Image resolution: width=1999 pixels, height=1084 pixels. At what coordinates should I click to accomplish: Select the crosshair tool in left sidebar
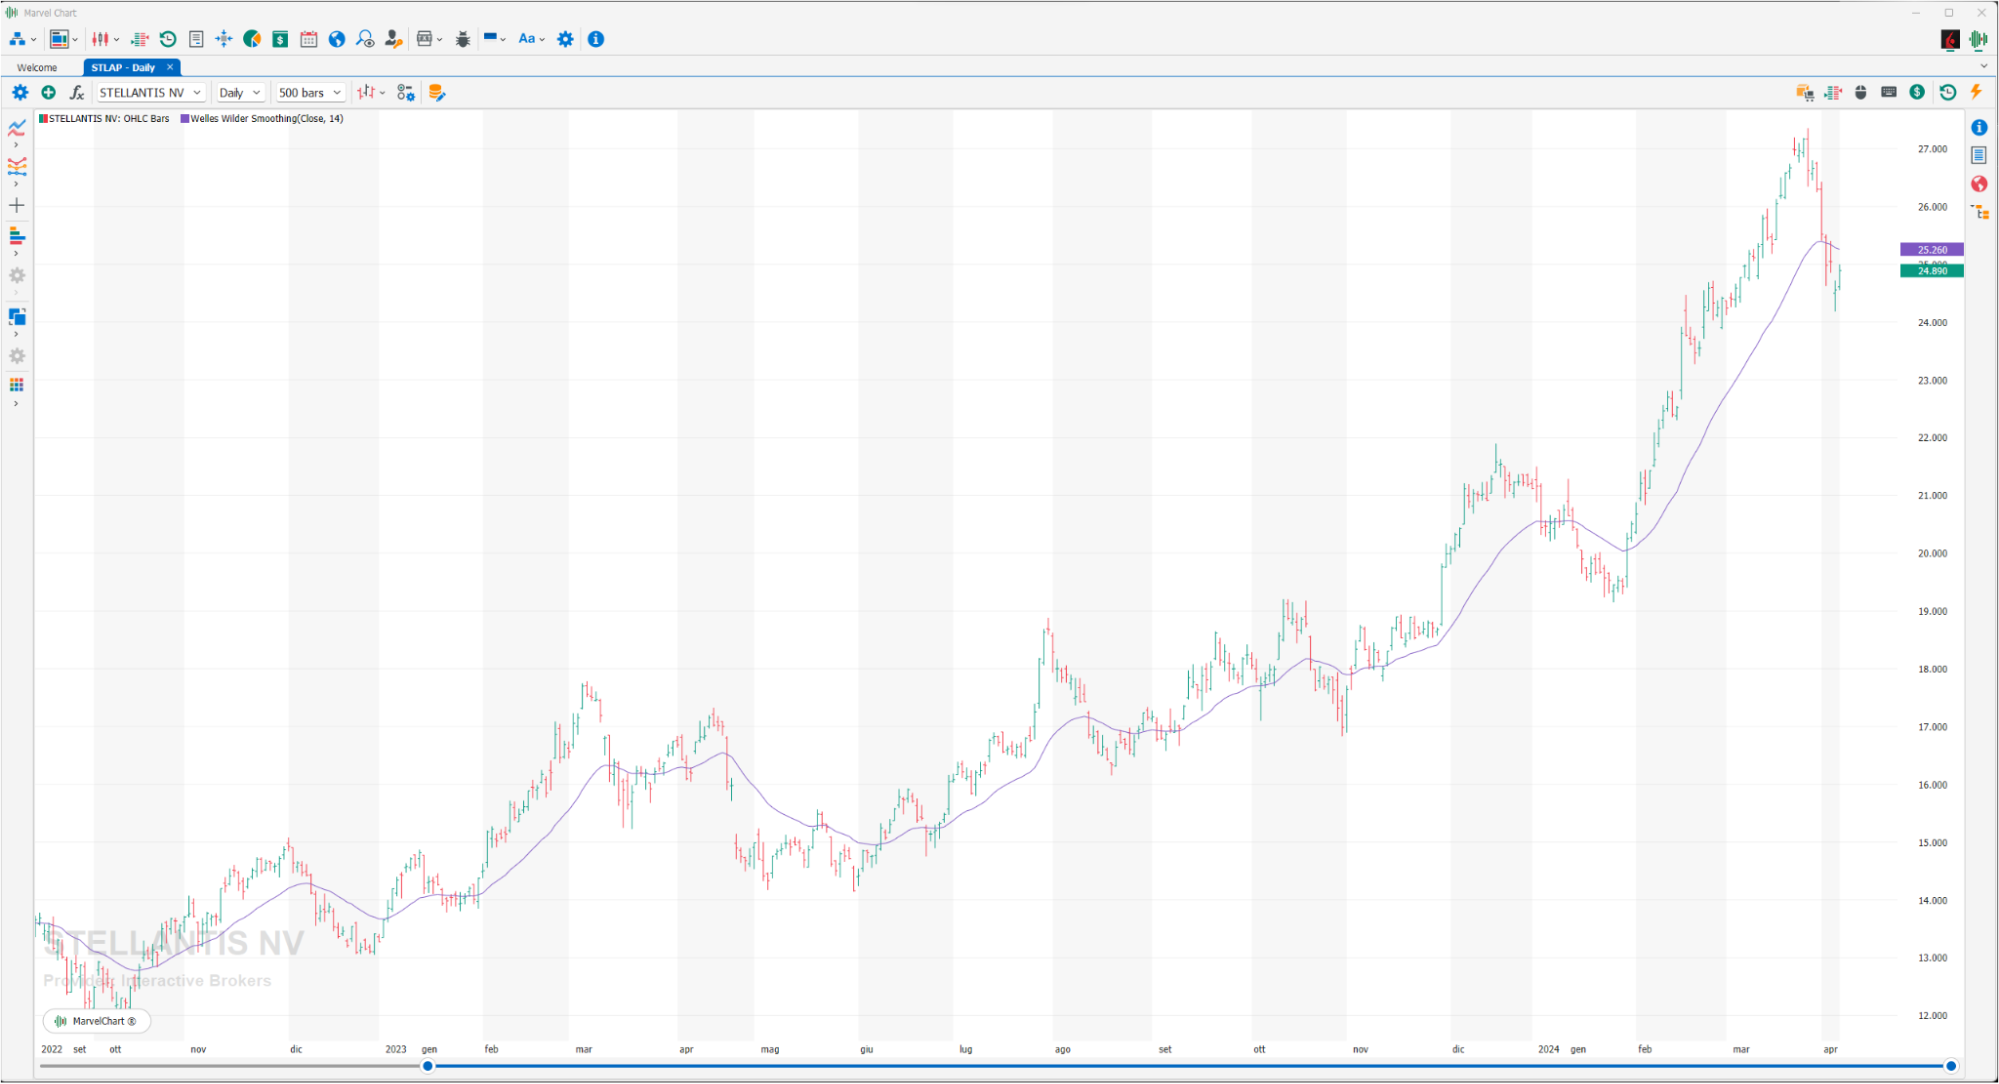17,205
